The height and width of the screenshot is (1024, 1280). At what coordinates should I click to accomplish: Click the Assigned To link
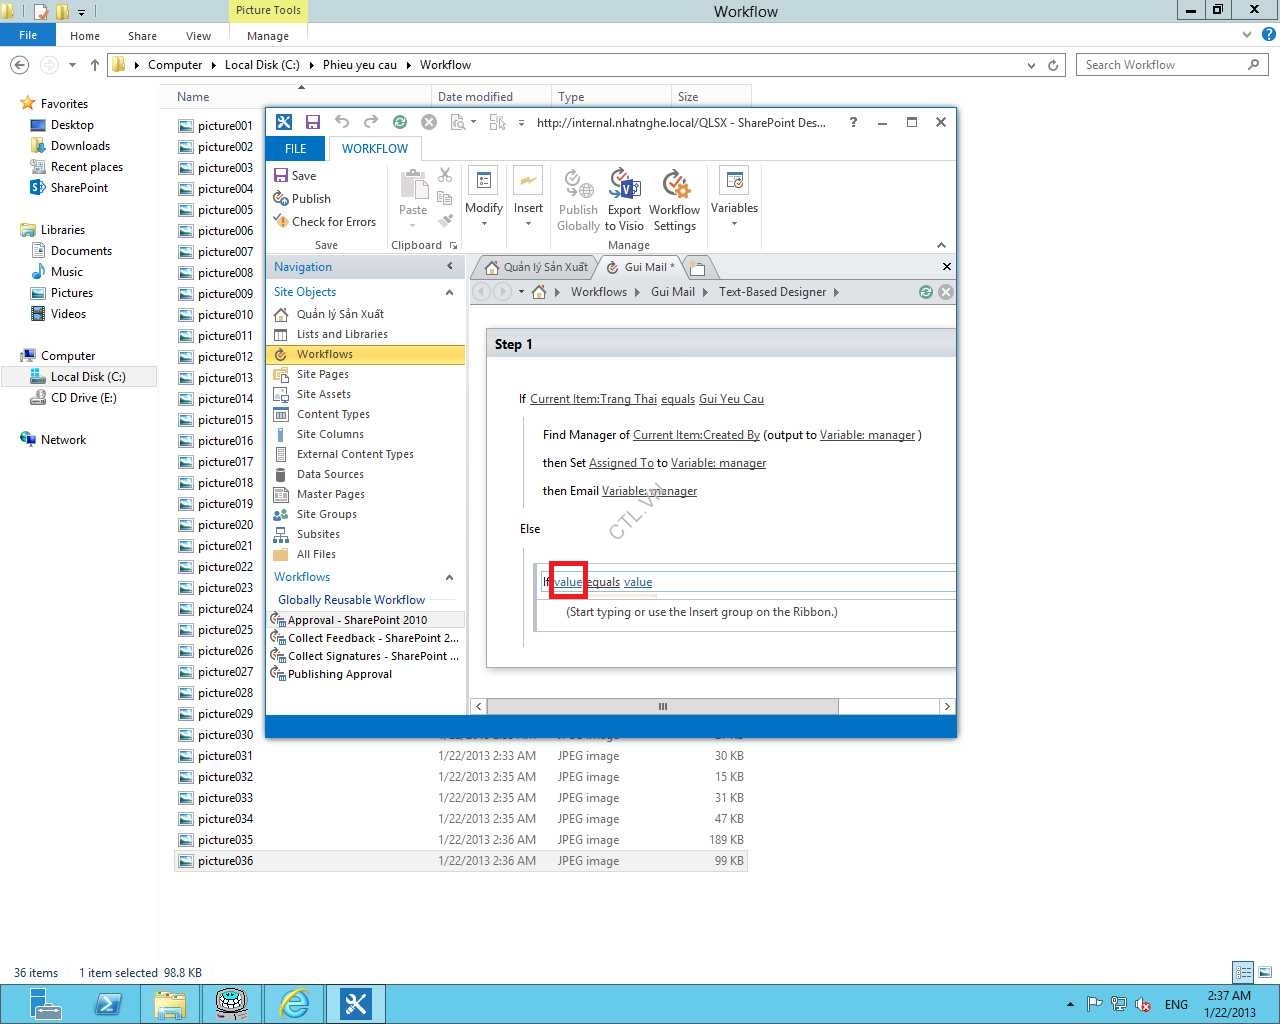coord(621,463)
